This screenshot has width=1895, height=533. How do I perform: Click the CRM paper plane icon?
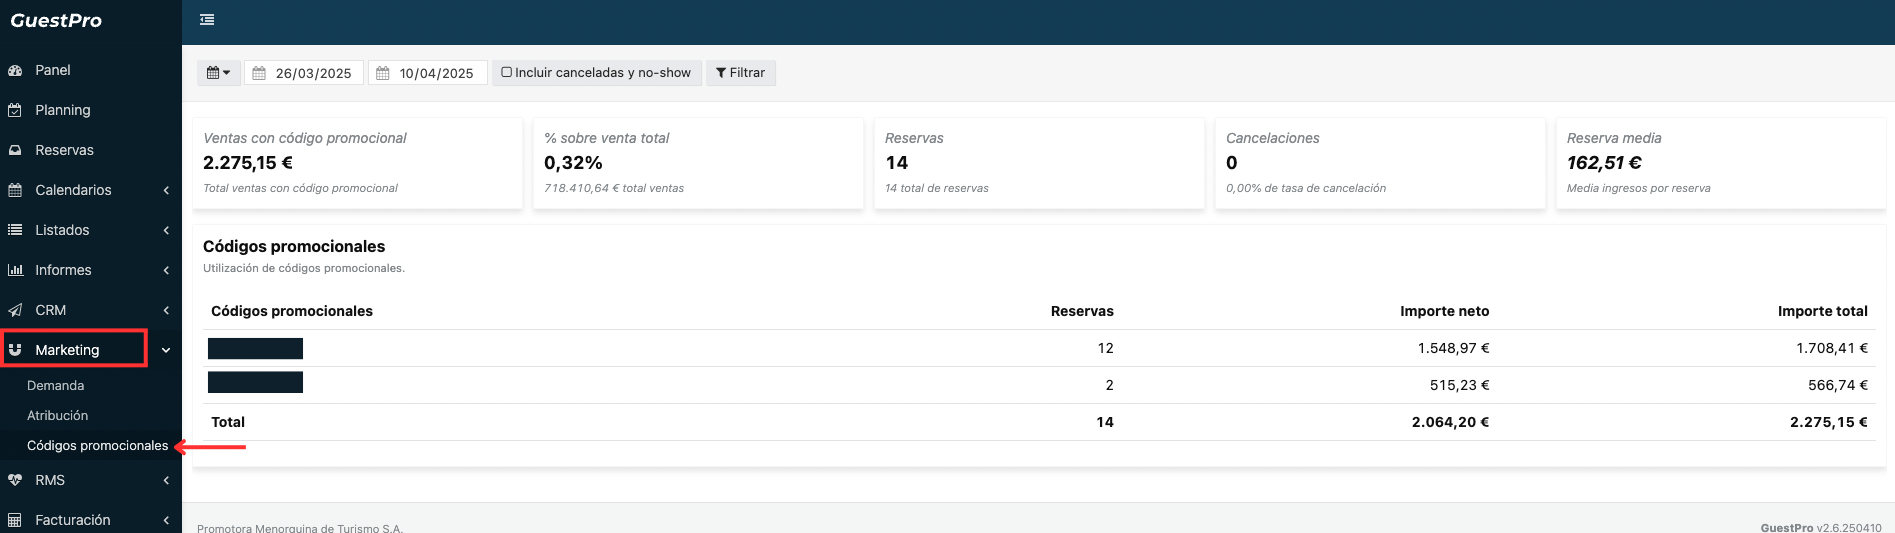click(x=15, y=310)
